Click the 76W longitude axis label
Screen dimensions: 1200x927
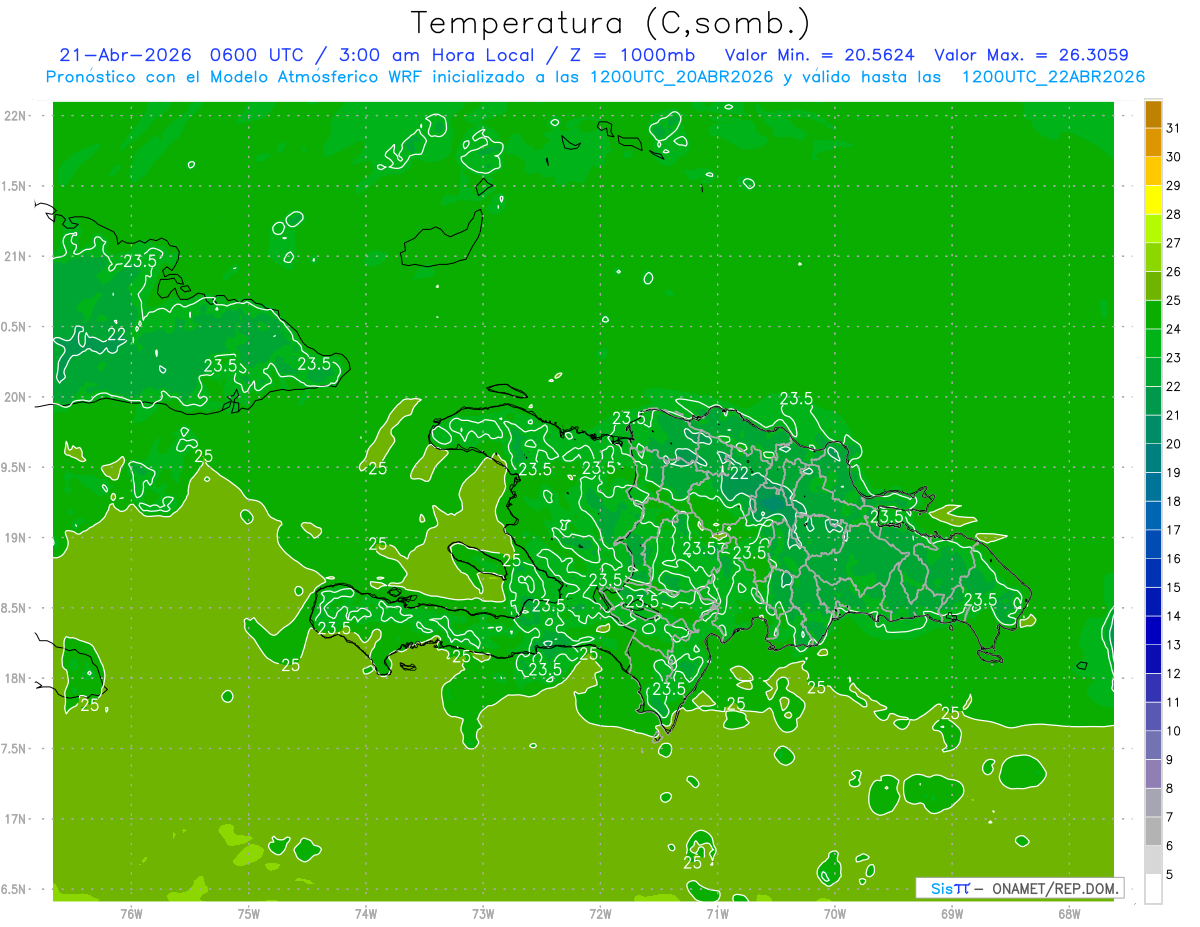click(131, 913)
